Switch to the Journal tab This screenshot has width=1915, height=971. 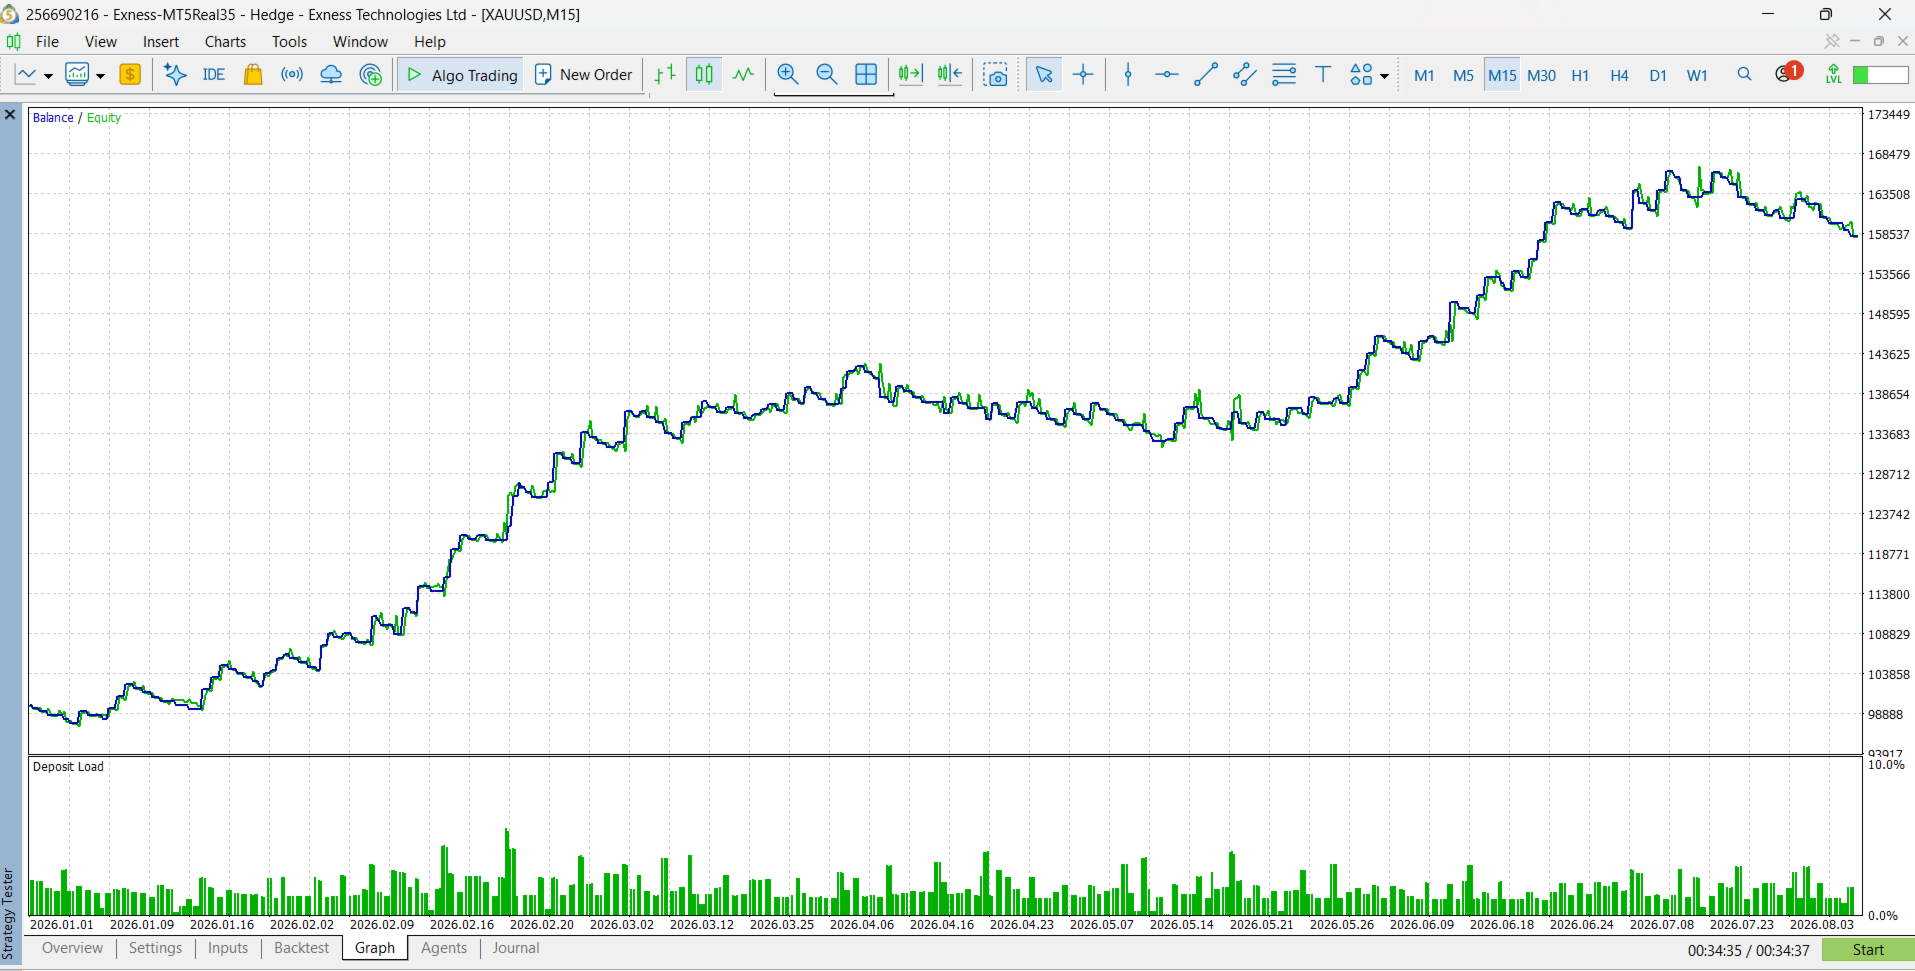(x=516, y=948)
